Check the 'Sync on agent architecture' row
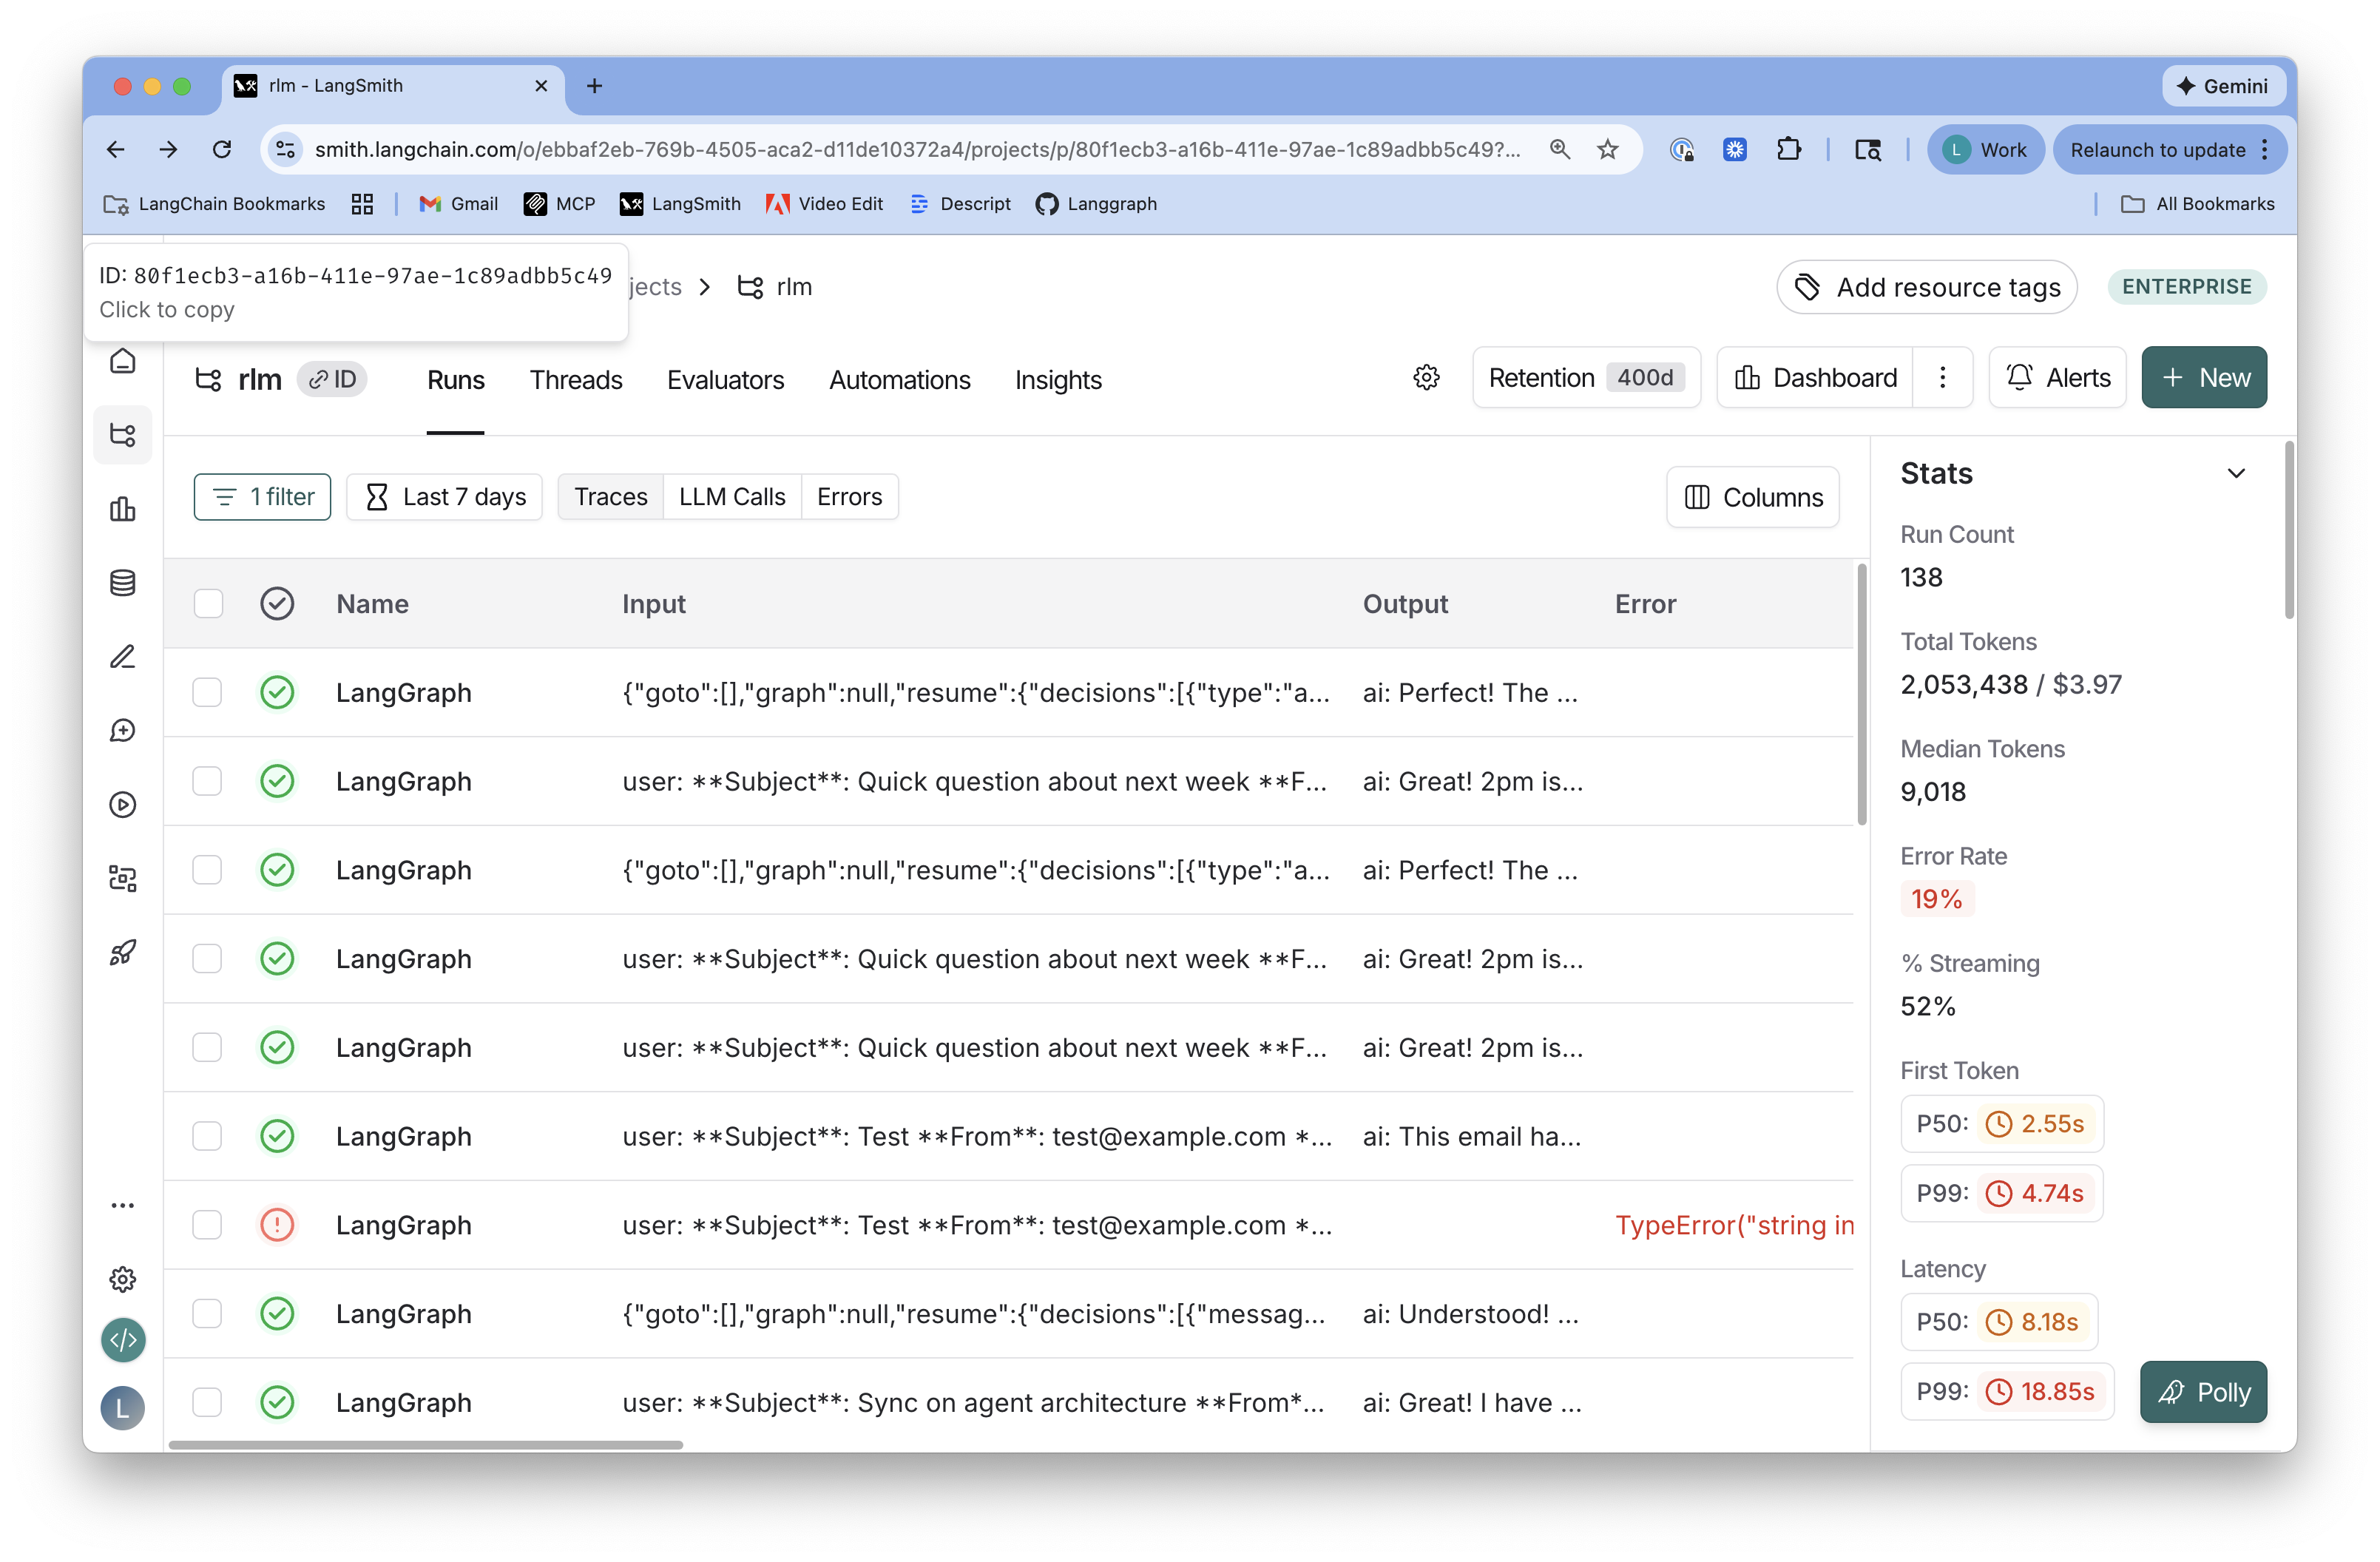The image size is (2380, 1562). point(207,1402)
